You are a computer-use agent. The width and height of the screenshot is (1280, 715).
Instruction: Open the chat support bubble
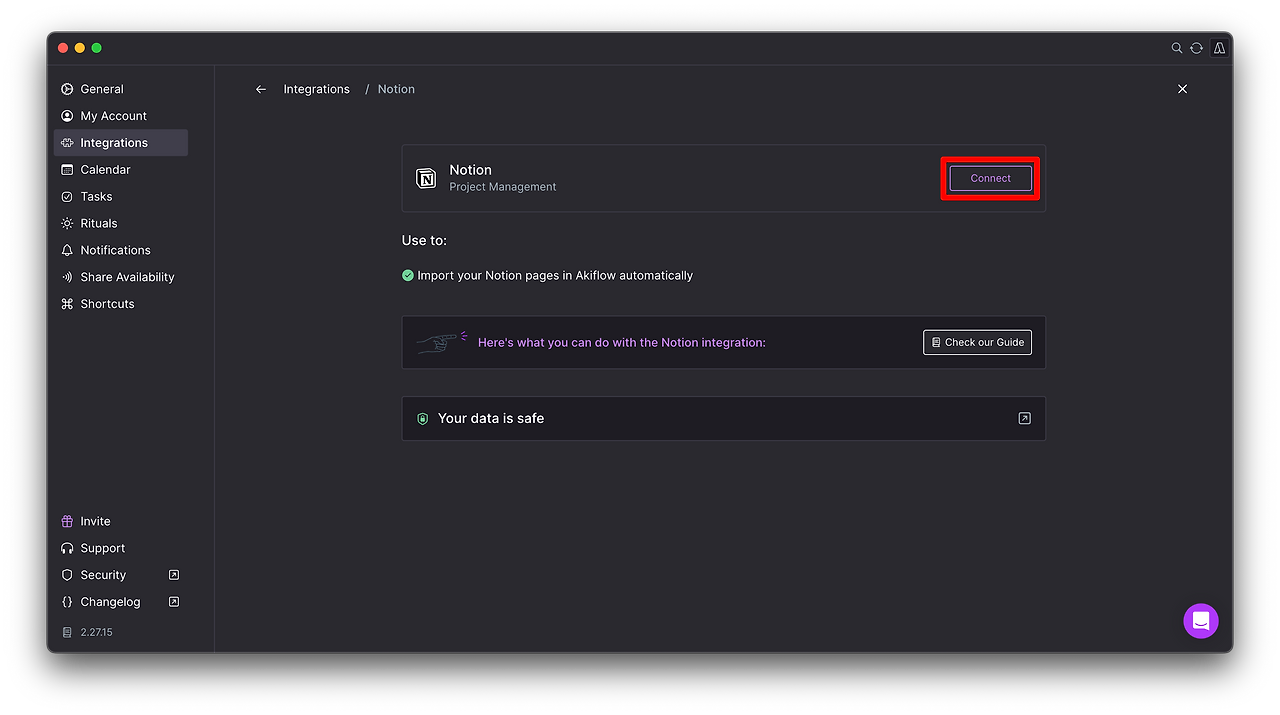coord(1201,620)
